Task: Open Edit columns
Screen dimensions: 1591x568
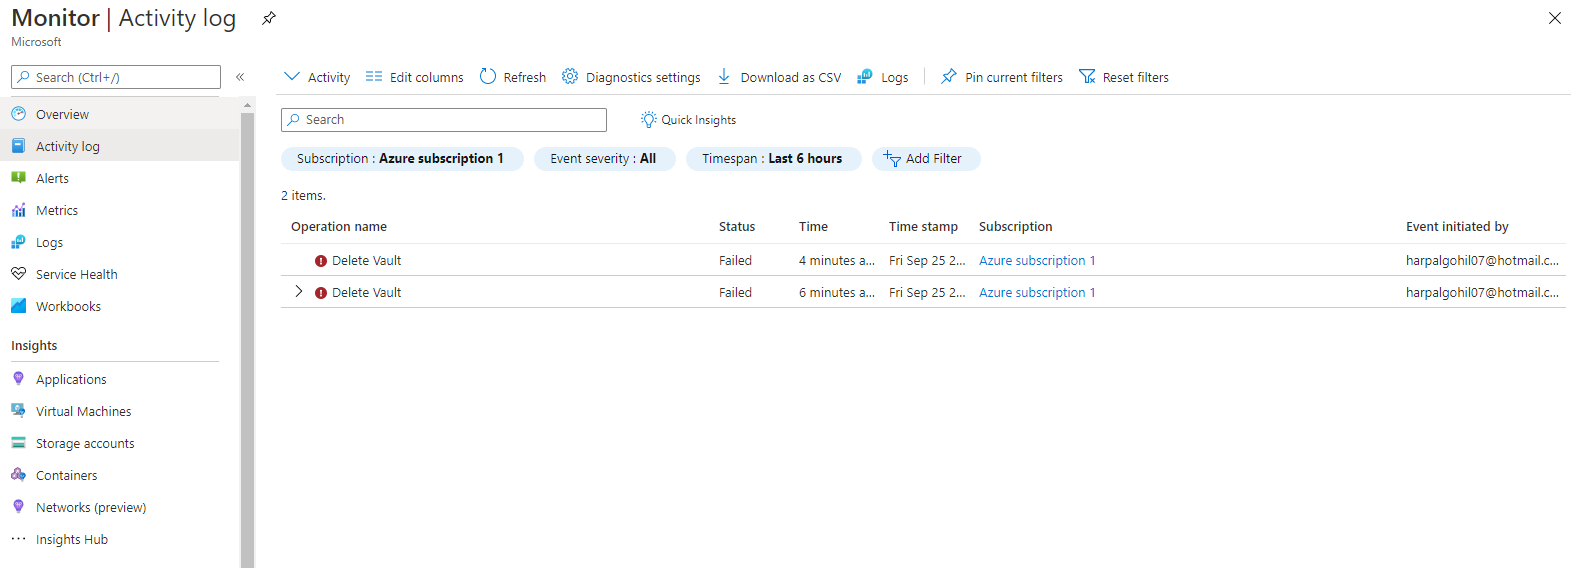Action: pyautogui.click(x=414, y=77)
